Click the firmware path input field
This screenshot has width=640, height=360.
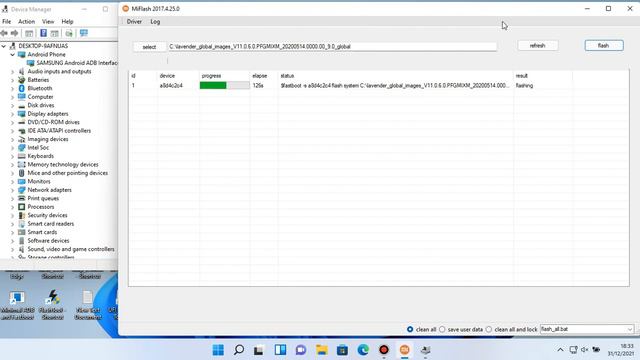(x=332, y=47)
